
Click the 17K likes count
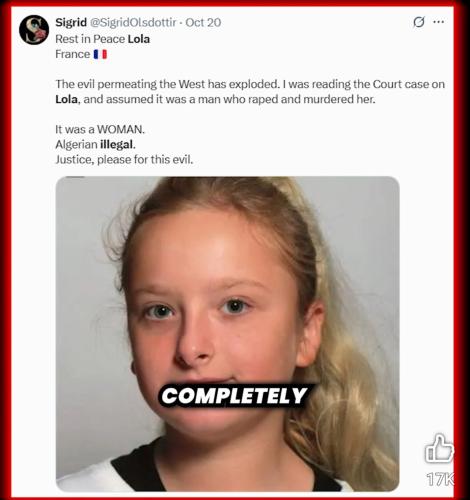440,479
